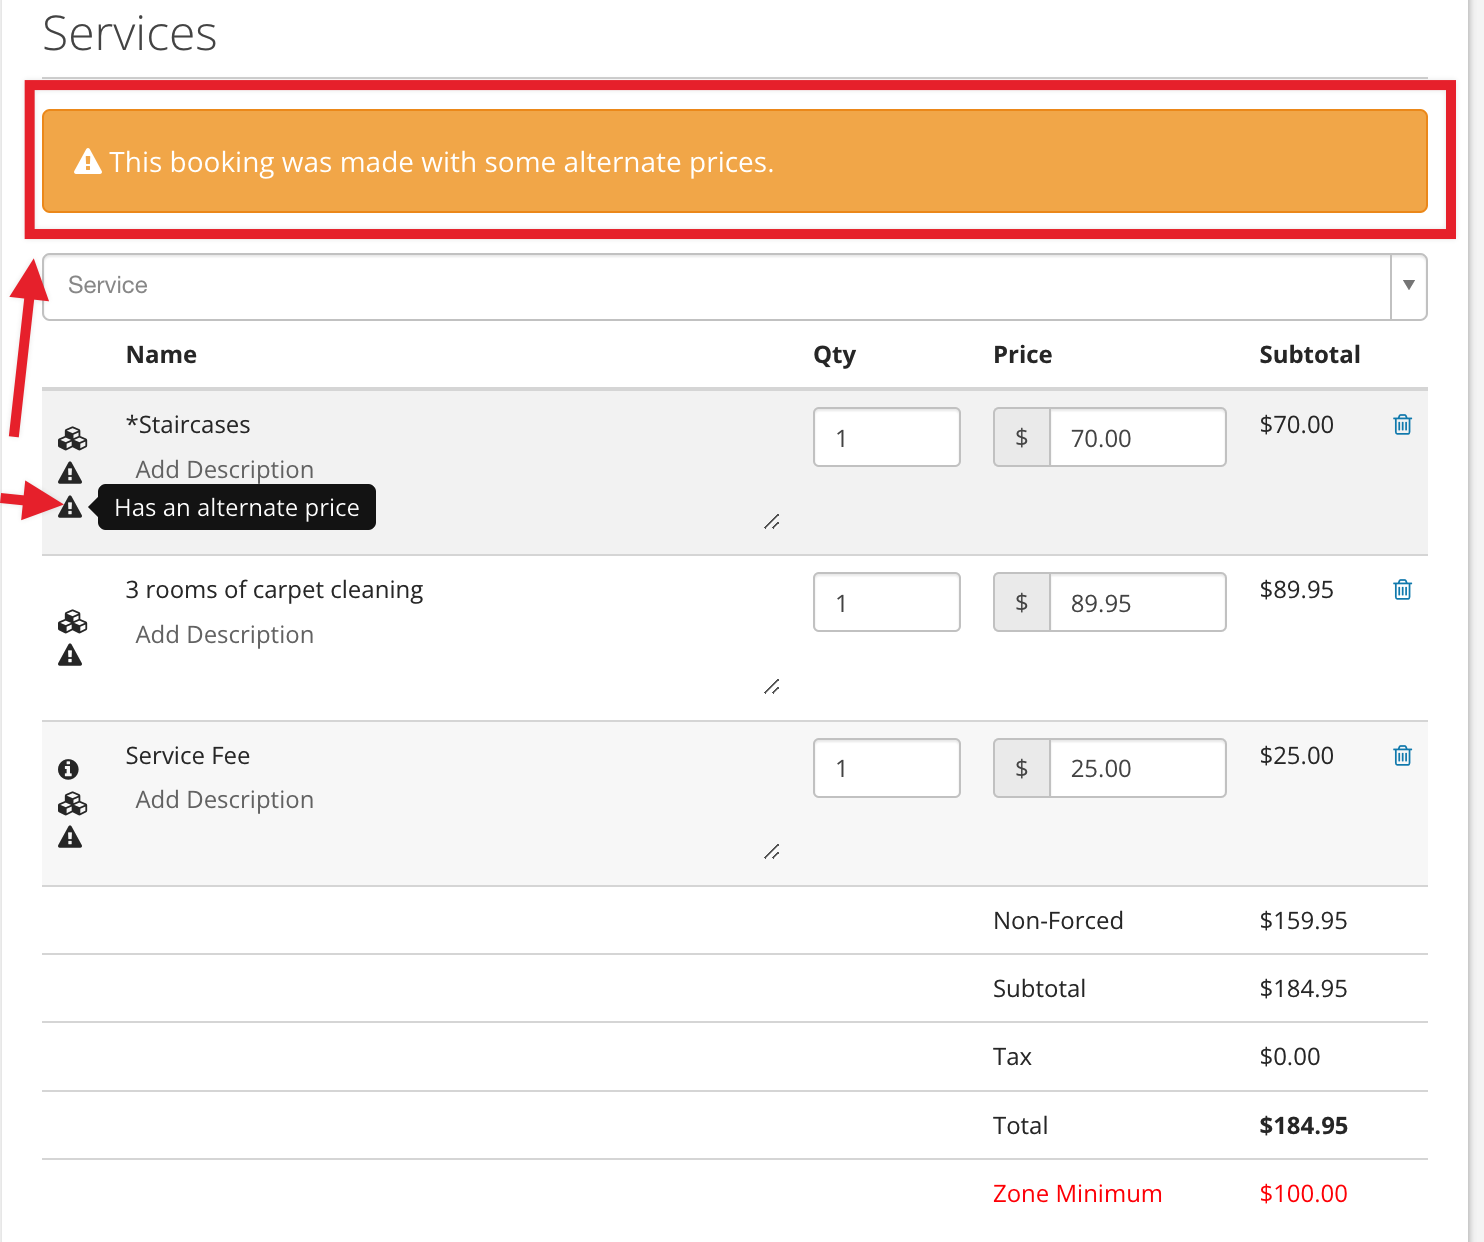Click the Has an alternate price tooltip
This screenshot has height=1242, width=1484.
coord(236,507)
